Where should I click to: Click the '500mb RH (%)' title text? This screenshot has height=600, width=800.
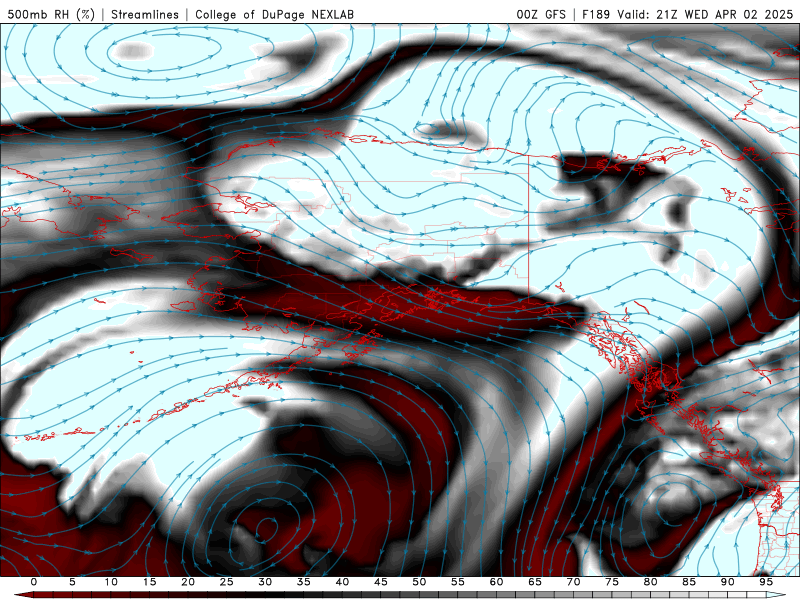pyautogui.click(x=51, y=14)
